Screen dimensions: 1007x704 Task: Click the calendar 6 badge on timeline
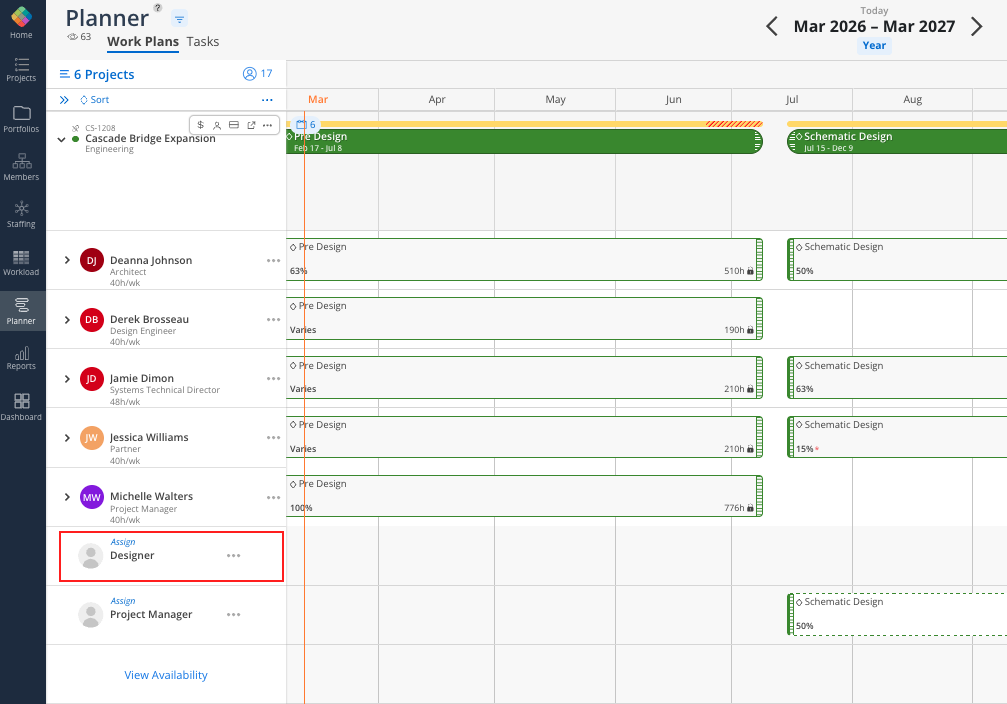pyautogui.click(x=306, y=125)
